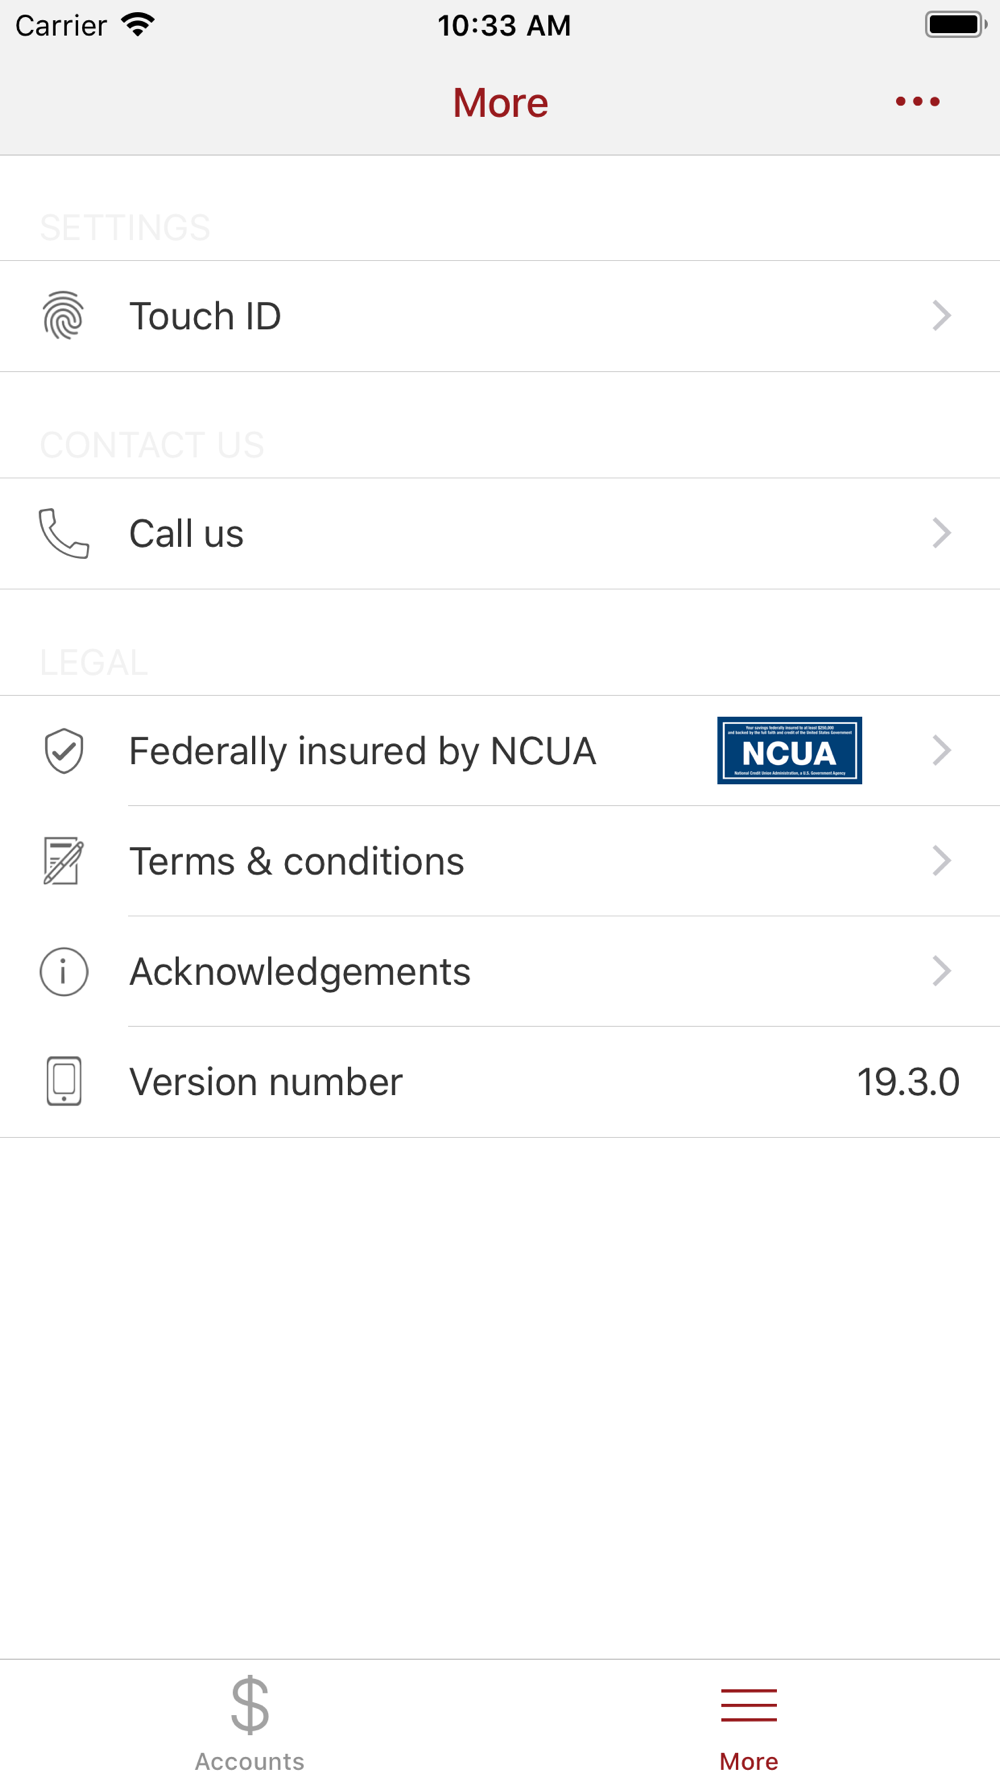
Task: Tap the info circle Acknowledgements icon
Action: point(63,971)
